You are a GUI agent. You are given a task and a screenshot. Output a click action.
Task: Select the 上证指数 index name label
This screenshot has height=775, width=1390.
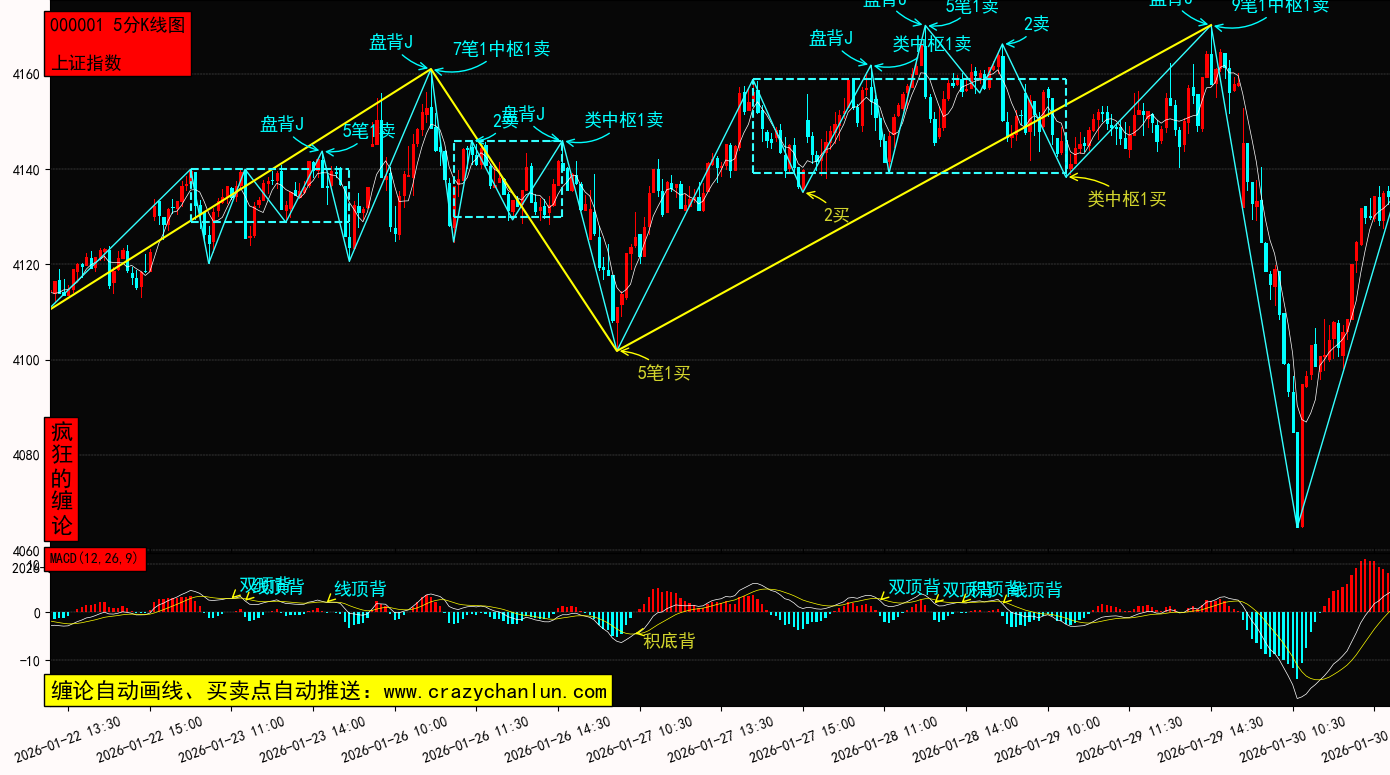(x=86, y=62)
